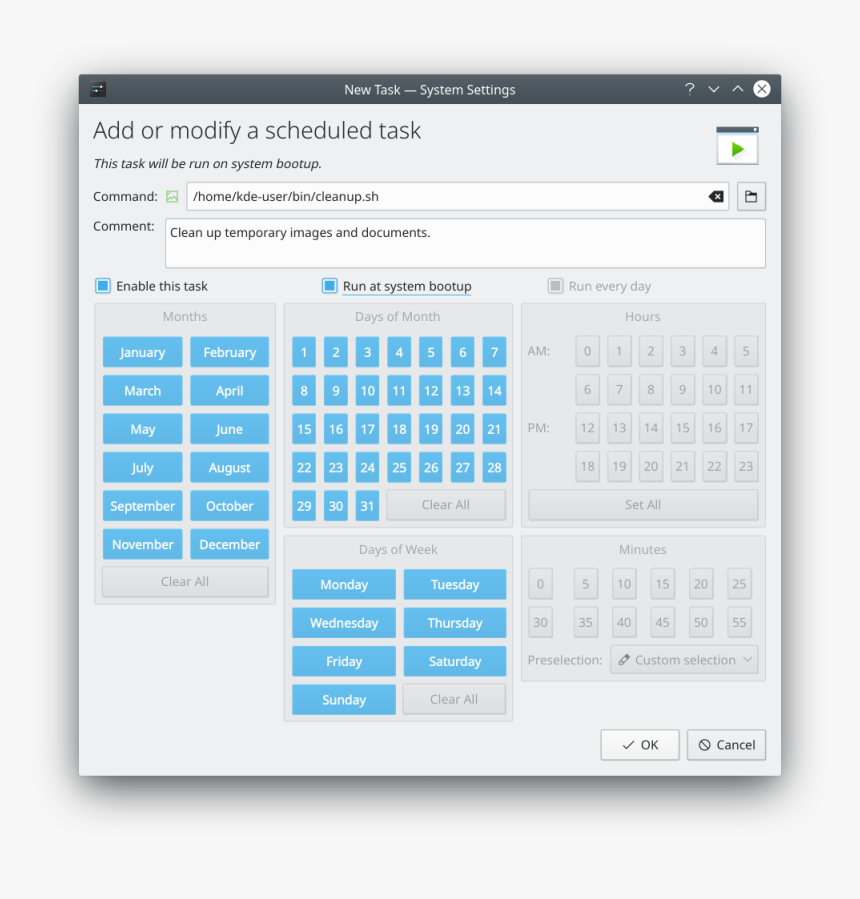The image size is (860, 899).
Task: Click Clear All under Months
Action: pos(185,581)
